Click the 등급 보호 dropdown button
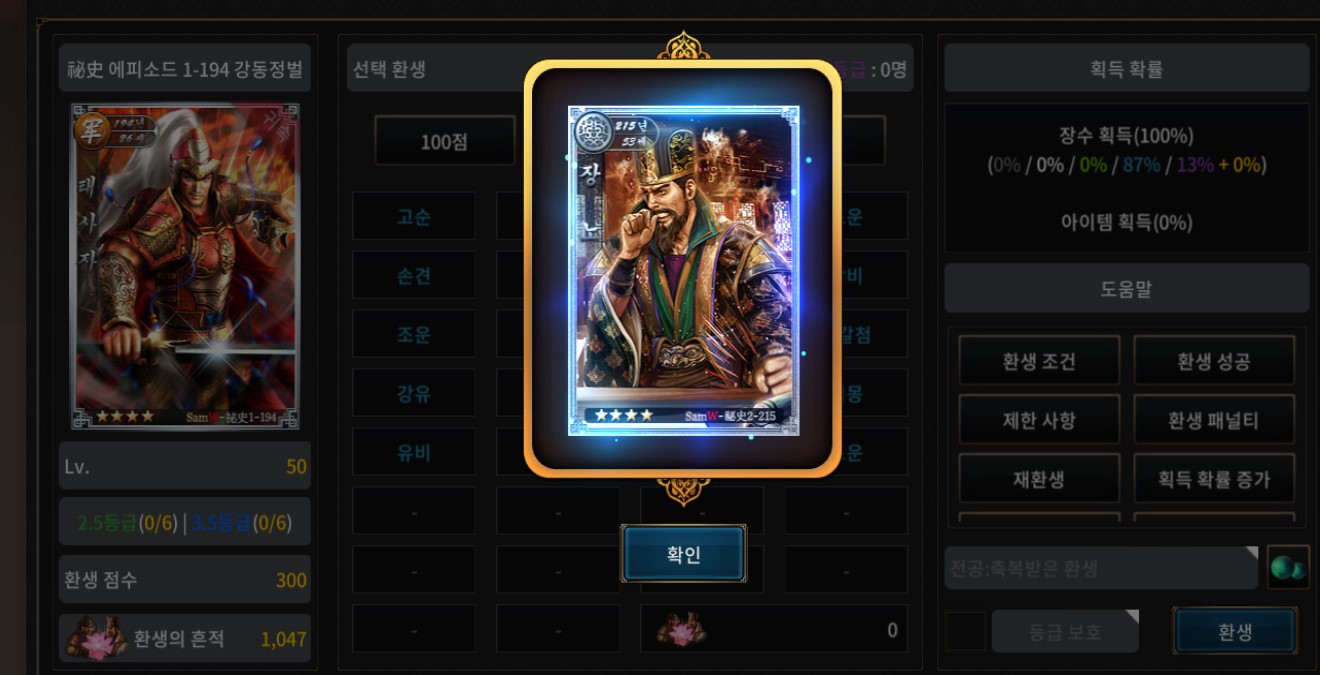 [1065, 631]
